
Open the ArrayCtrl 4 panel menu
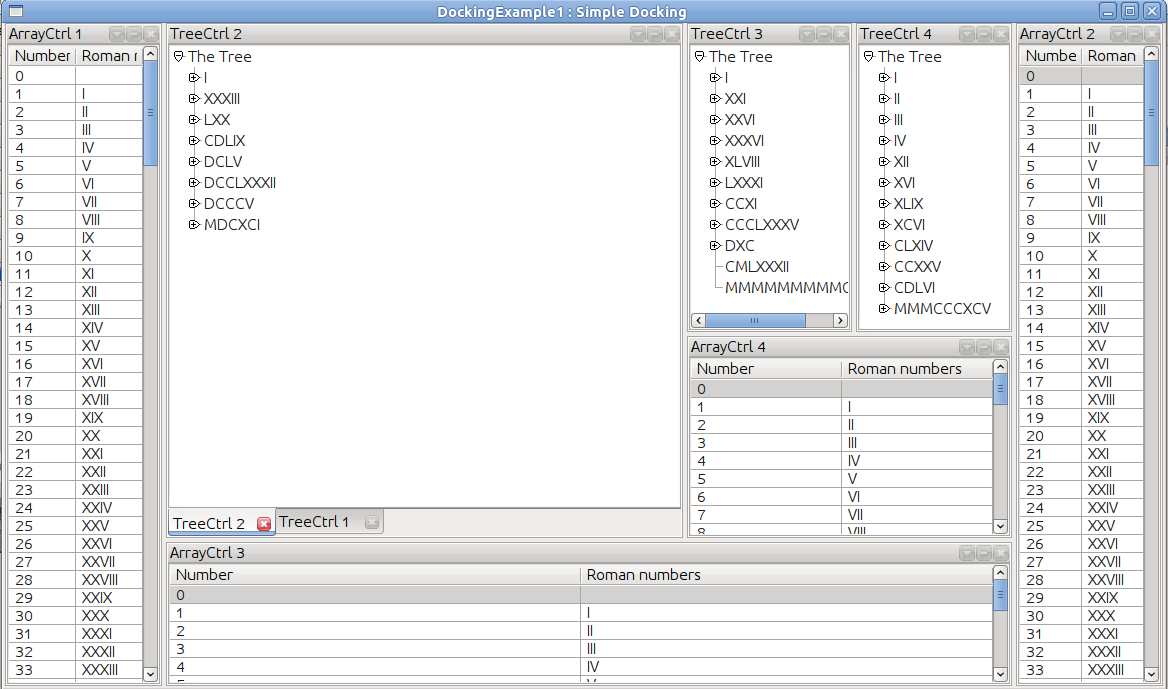click(x=966, y=347)
